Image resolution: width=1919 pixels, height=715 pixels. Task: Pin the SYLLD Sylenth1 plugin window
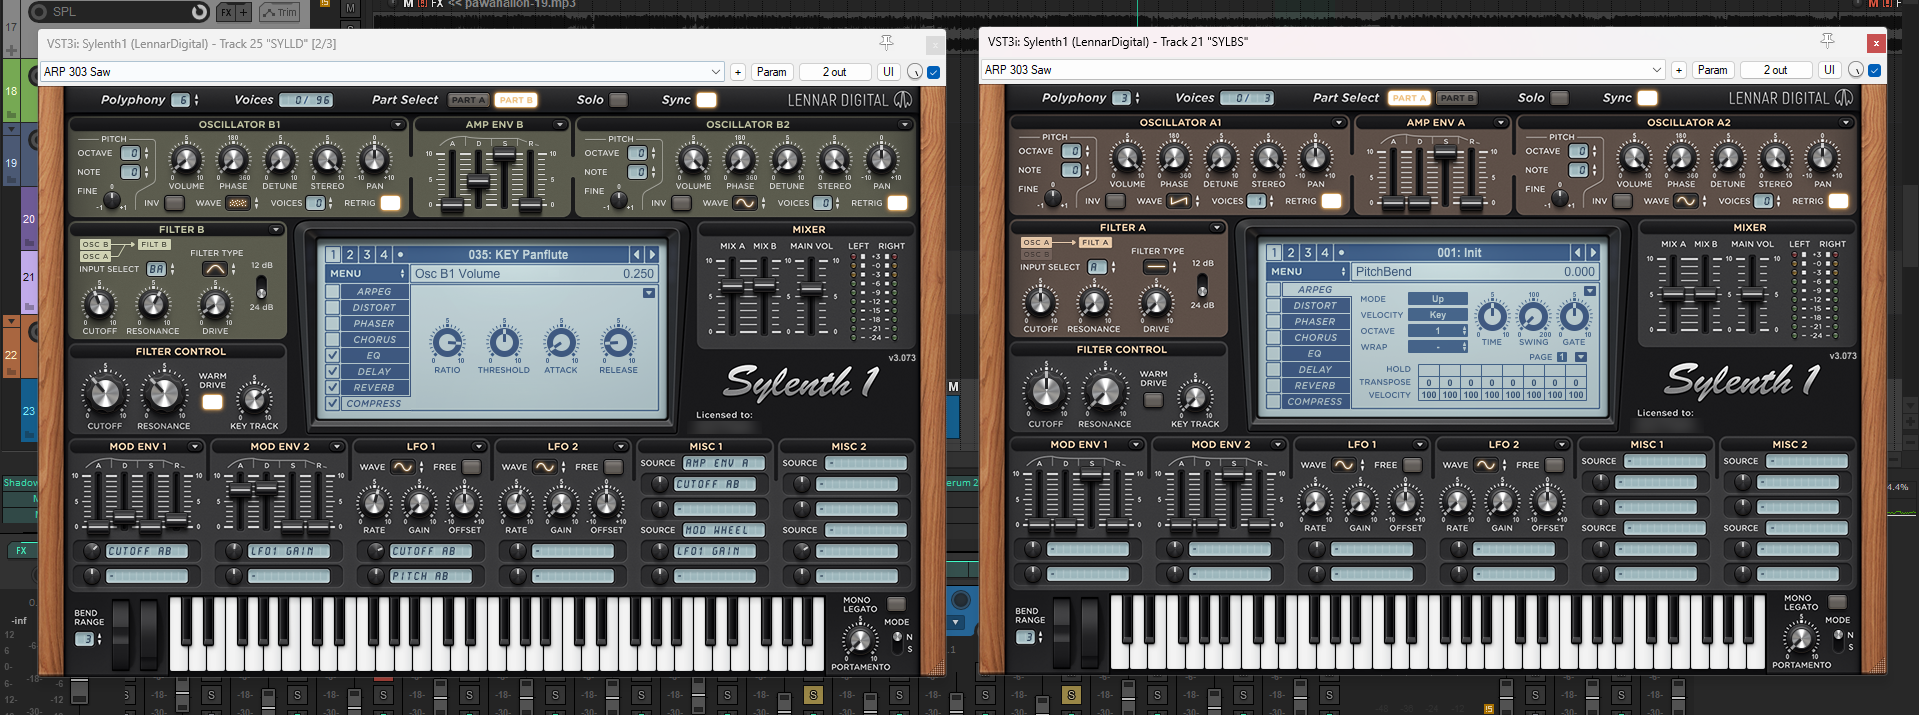886,42
